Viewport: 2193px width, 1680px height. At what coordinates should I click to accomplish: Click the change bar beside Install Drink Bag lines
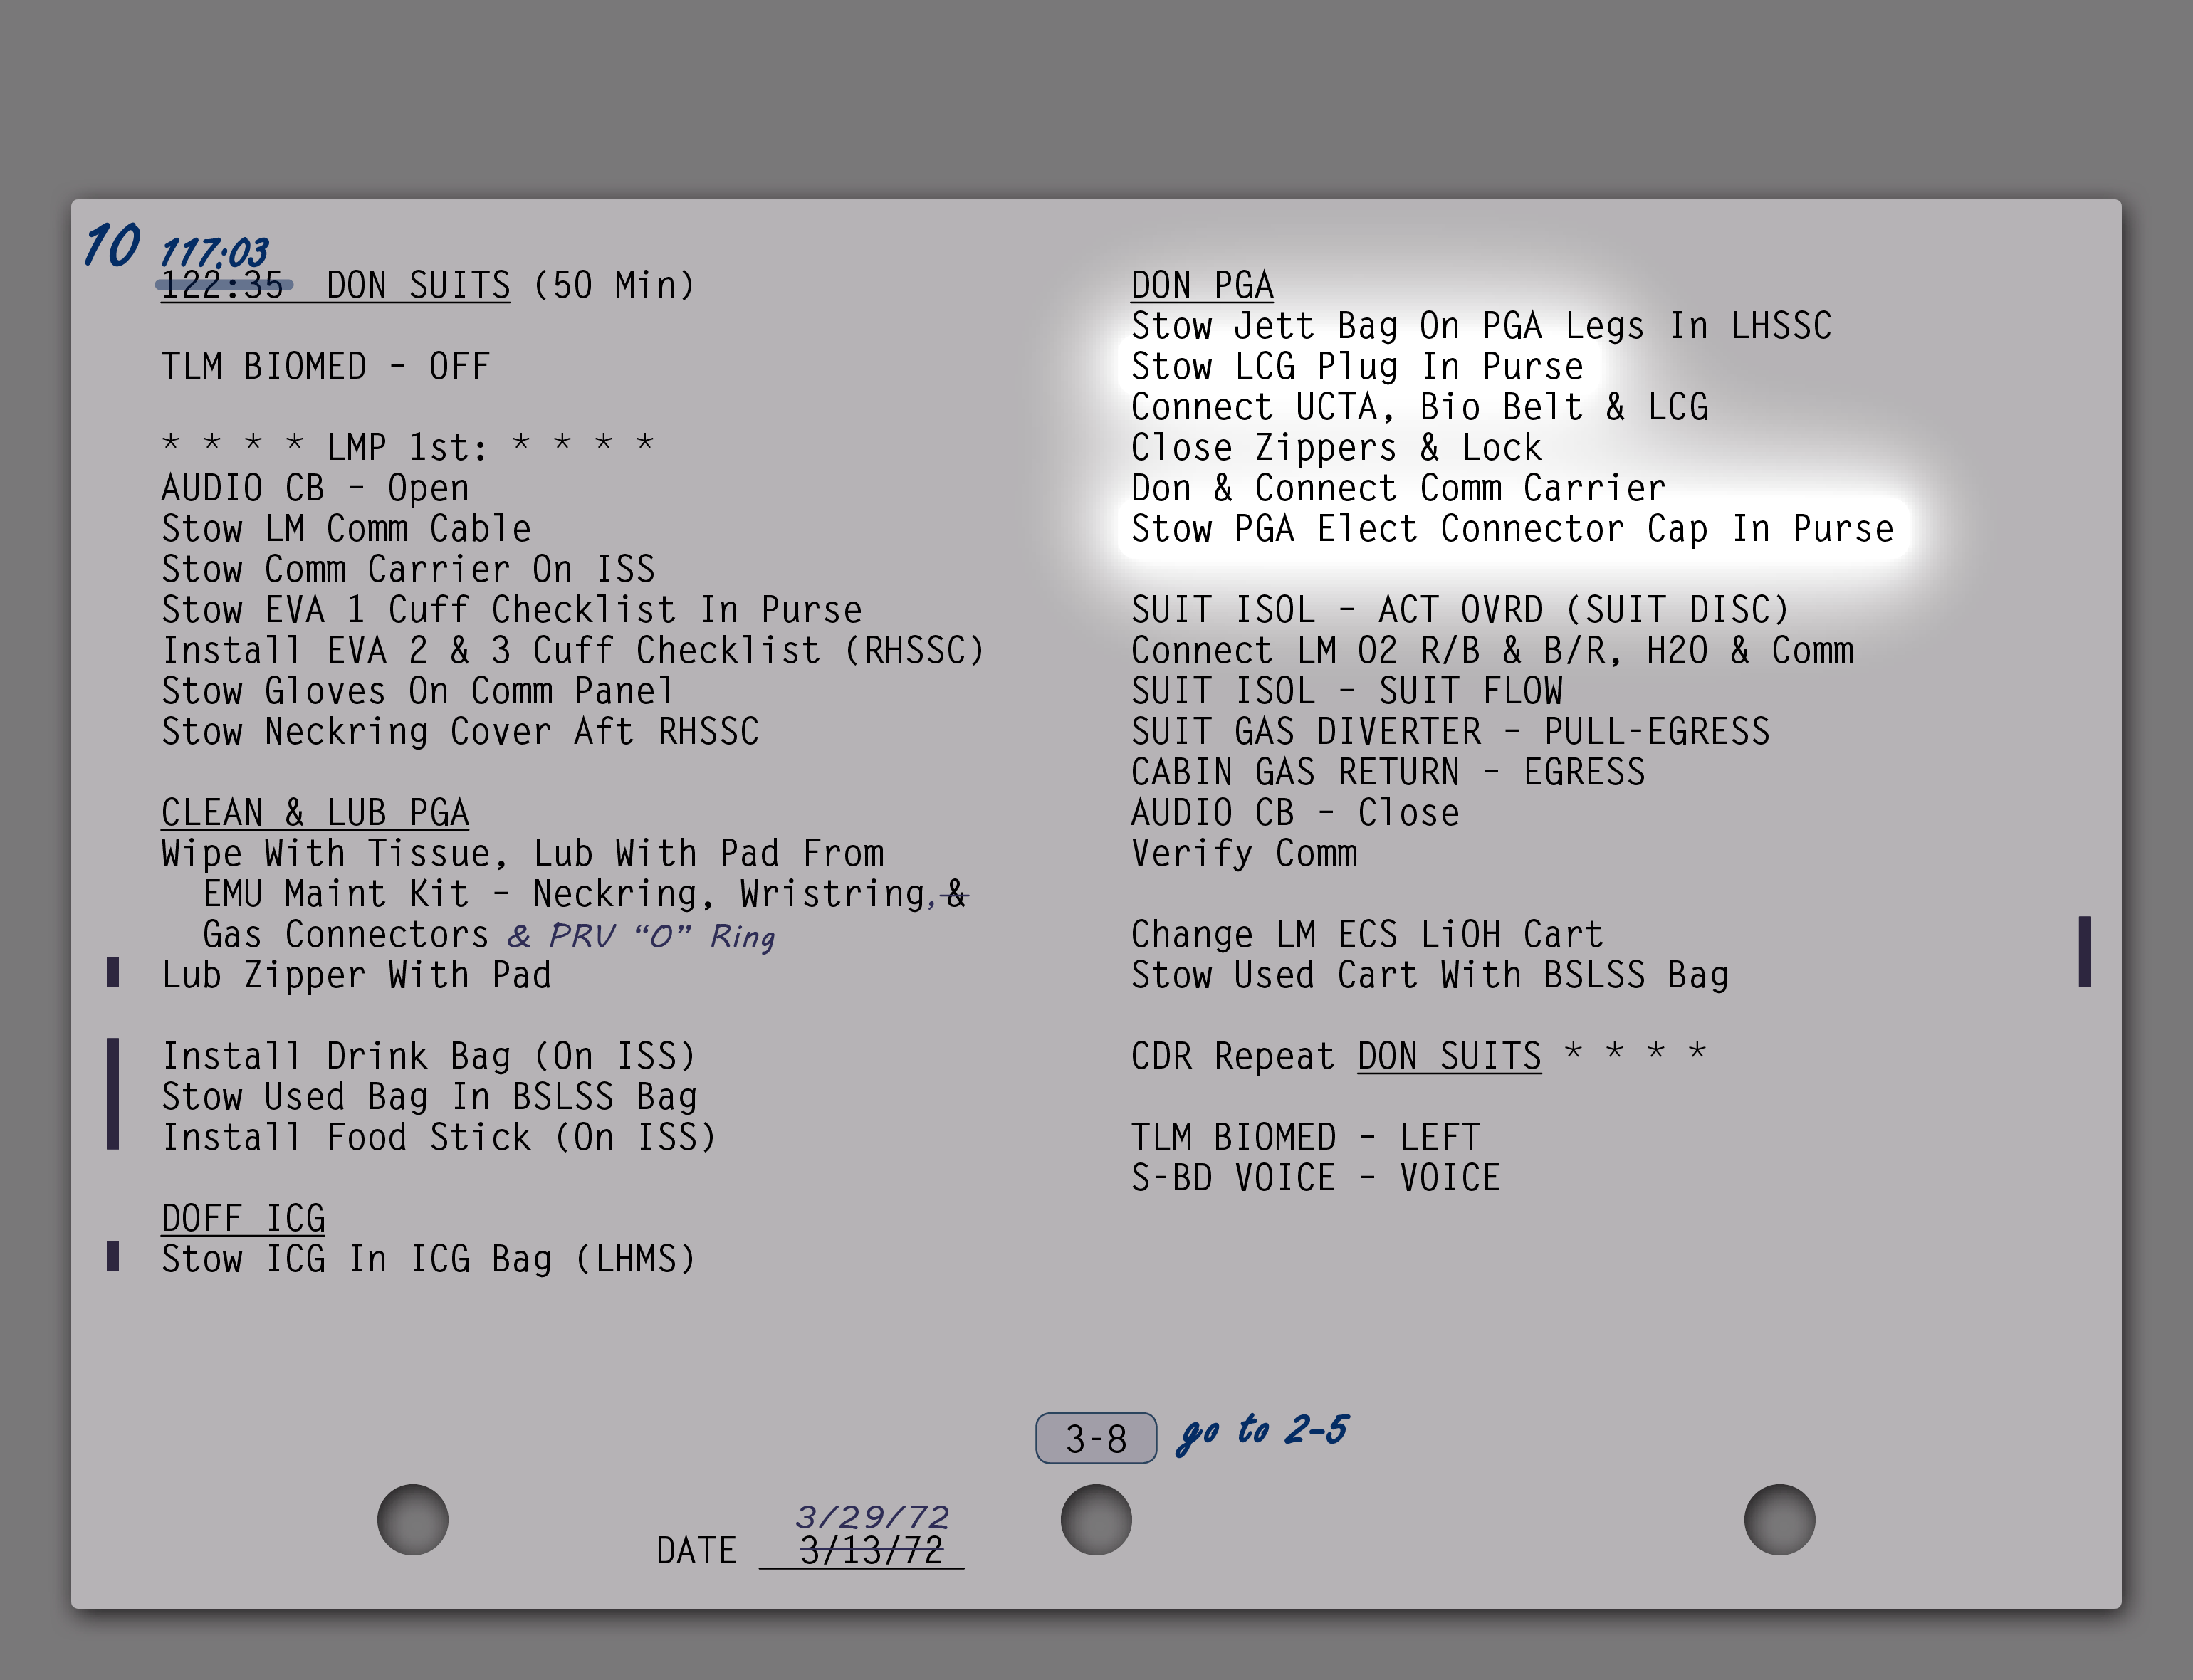pos(113,1094)
